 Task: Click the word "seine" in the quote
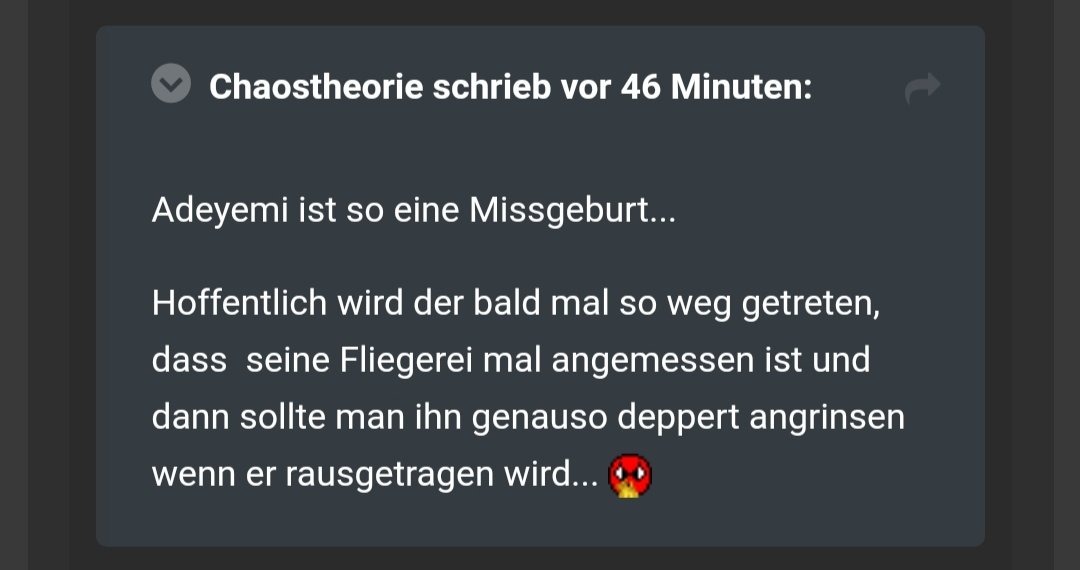(287, 361)
